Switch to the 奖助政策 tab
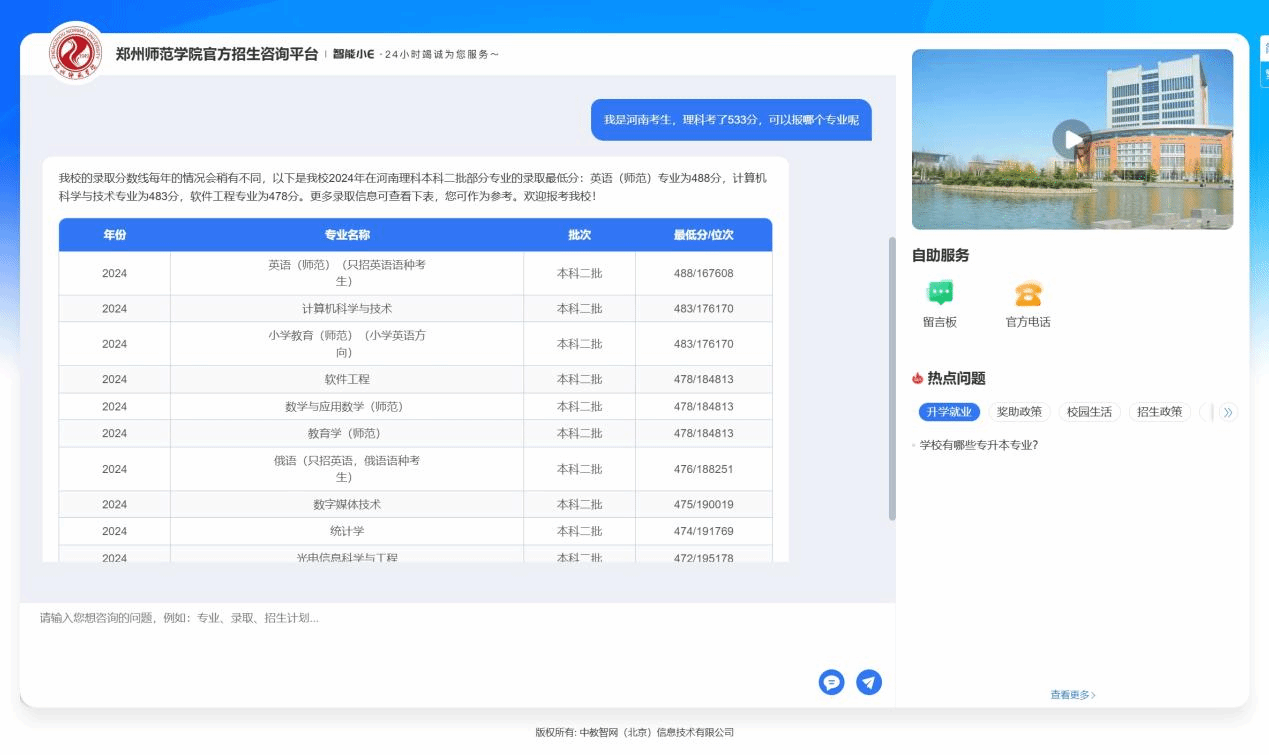Screen dimensions: 1270x755 1019,412
